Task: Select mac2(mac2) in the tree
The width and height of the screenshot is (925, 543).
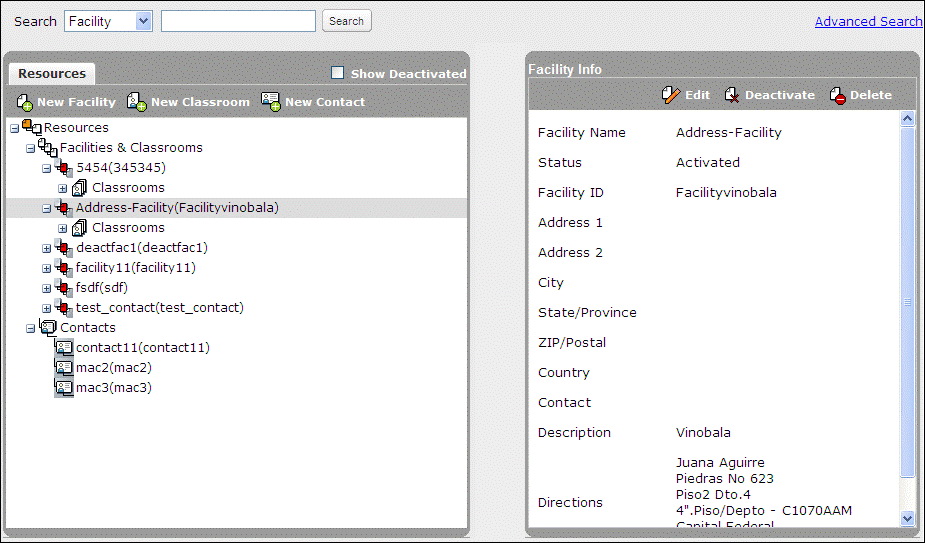Action: click(x=114, y=368)
